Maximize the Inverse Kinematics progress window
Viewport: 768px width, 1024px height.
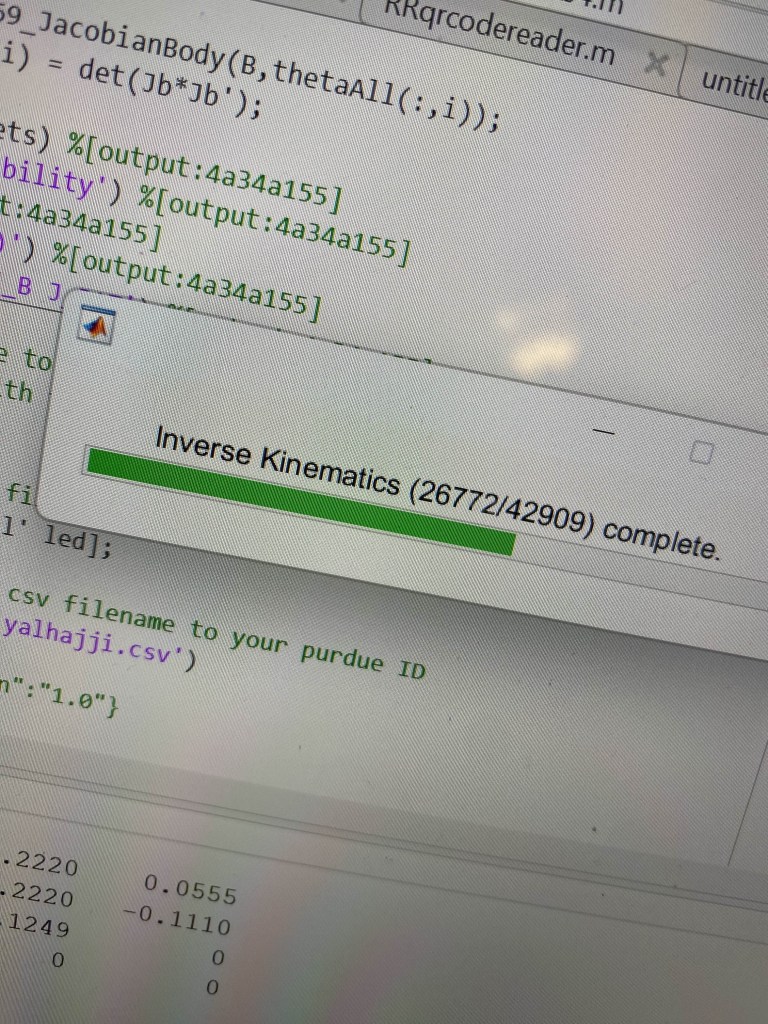(701, 453)
